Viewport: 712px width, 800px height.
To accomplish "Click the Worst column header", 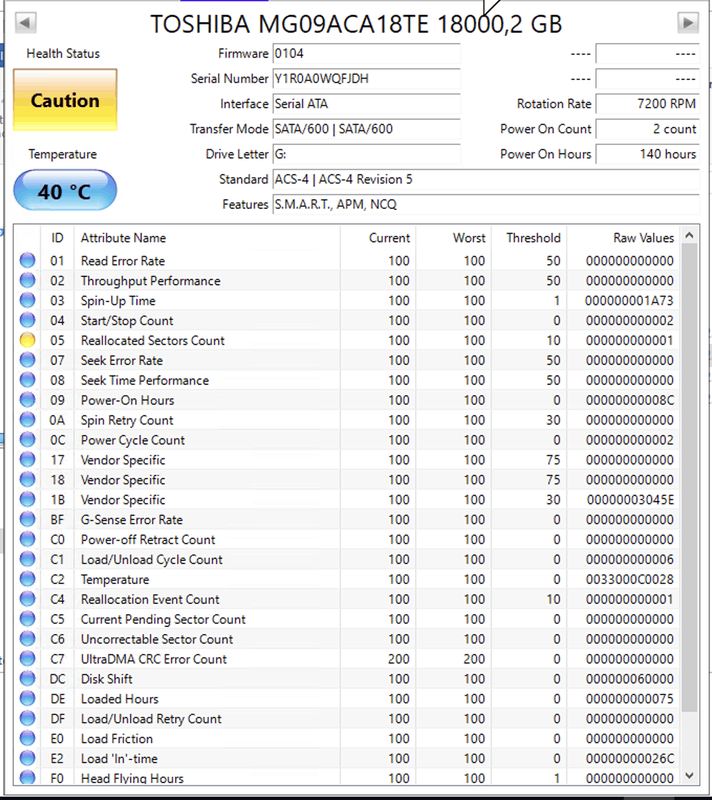I will [x=453, y=238].
